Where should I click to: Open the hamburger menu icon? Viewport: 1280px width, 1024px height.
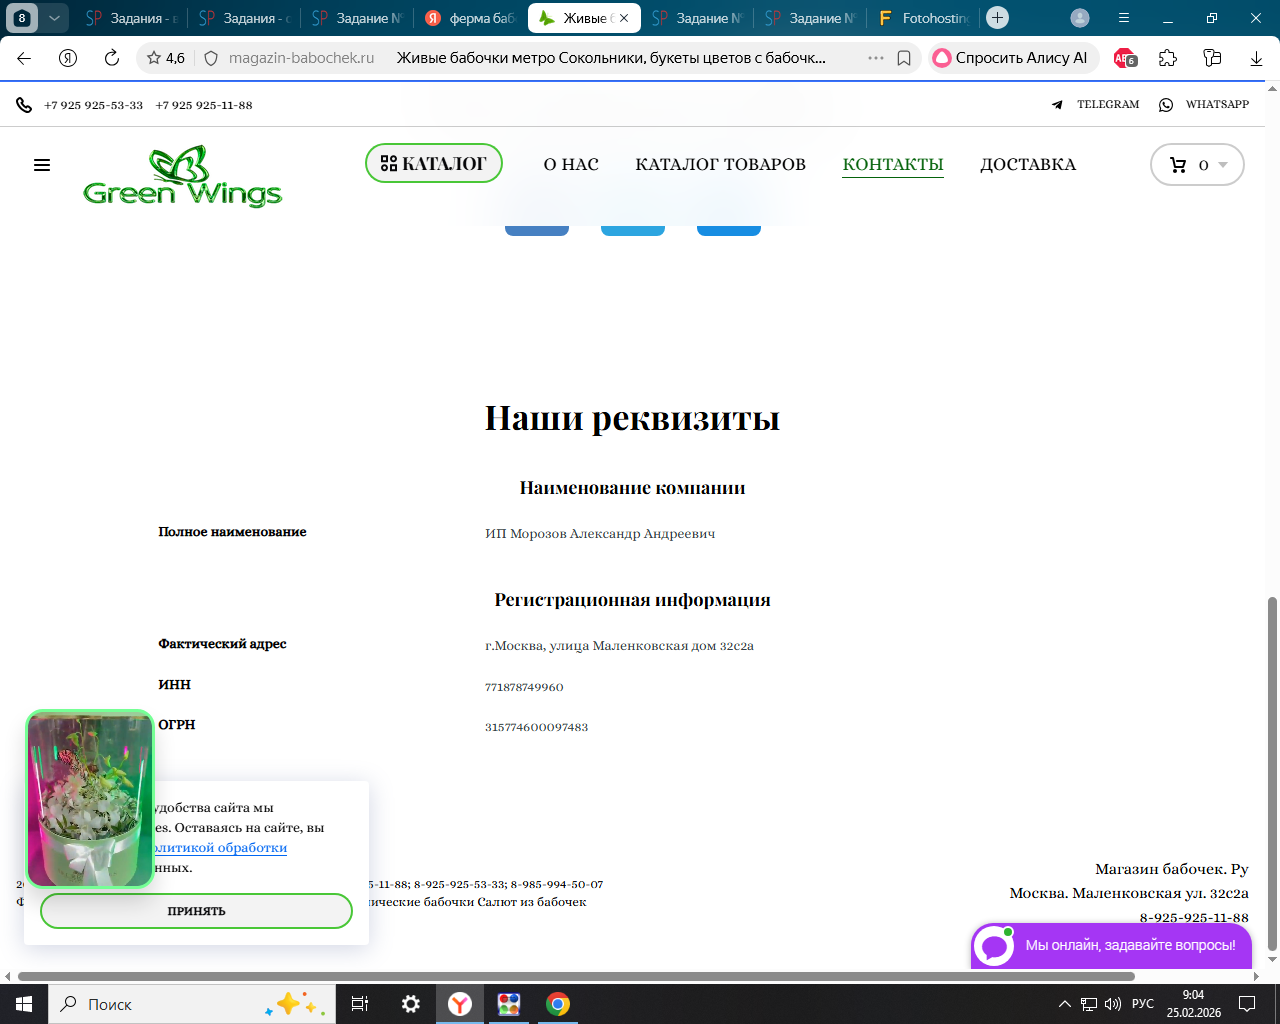(x=42, y=165)
